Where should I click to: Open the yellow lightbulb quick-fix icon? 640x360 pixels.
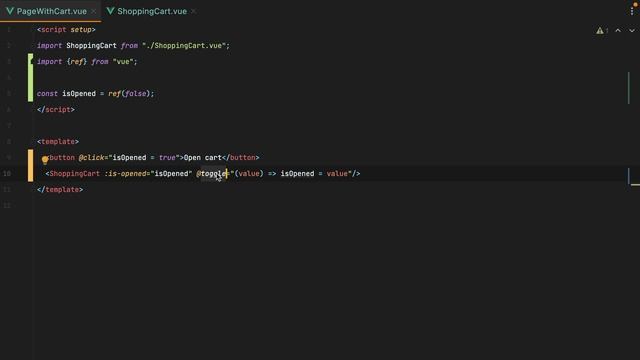[45, 160]
